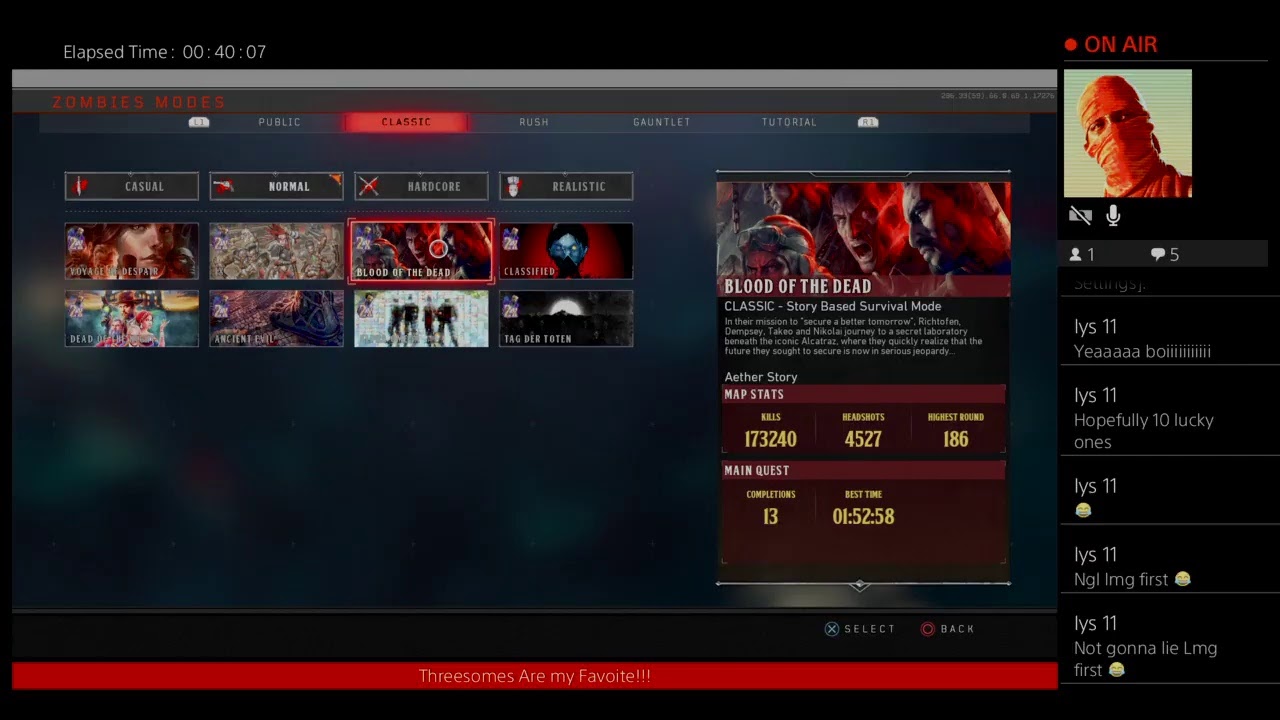This screenshot has width=1280, height=720.
Task: Click the Realistic skull mask icon
Action: pos(513,186)
